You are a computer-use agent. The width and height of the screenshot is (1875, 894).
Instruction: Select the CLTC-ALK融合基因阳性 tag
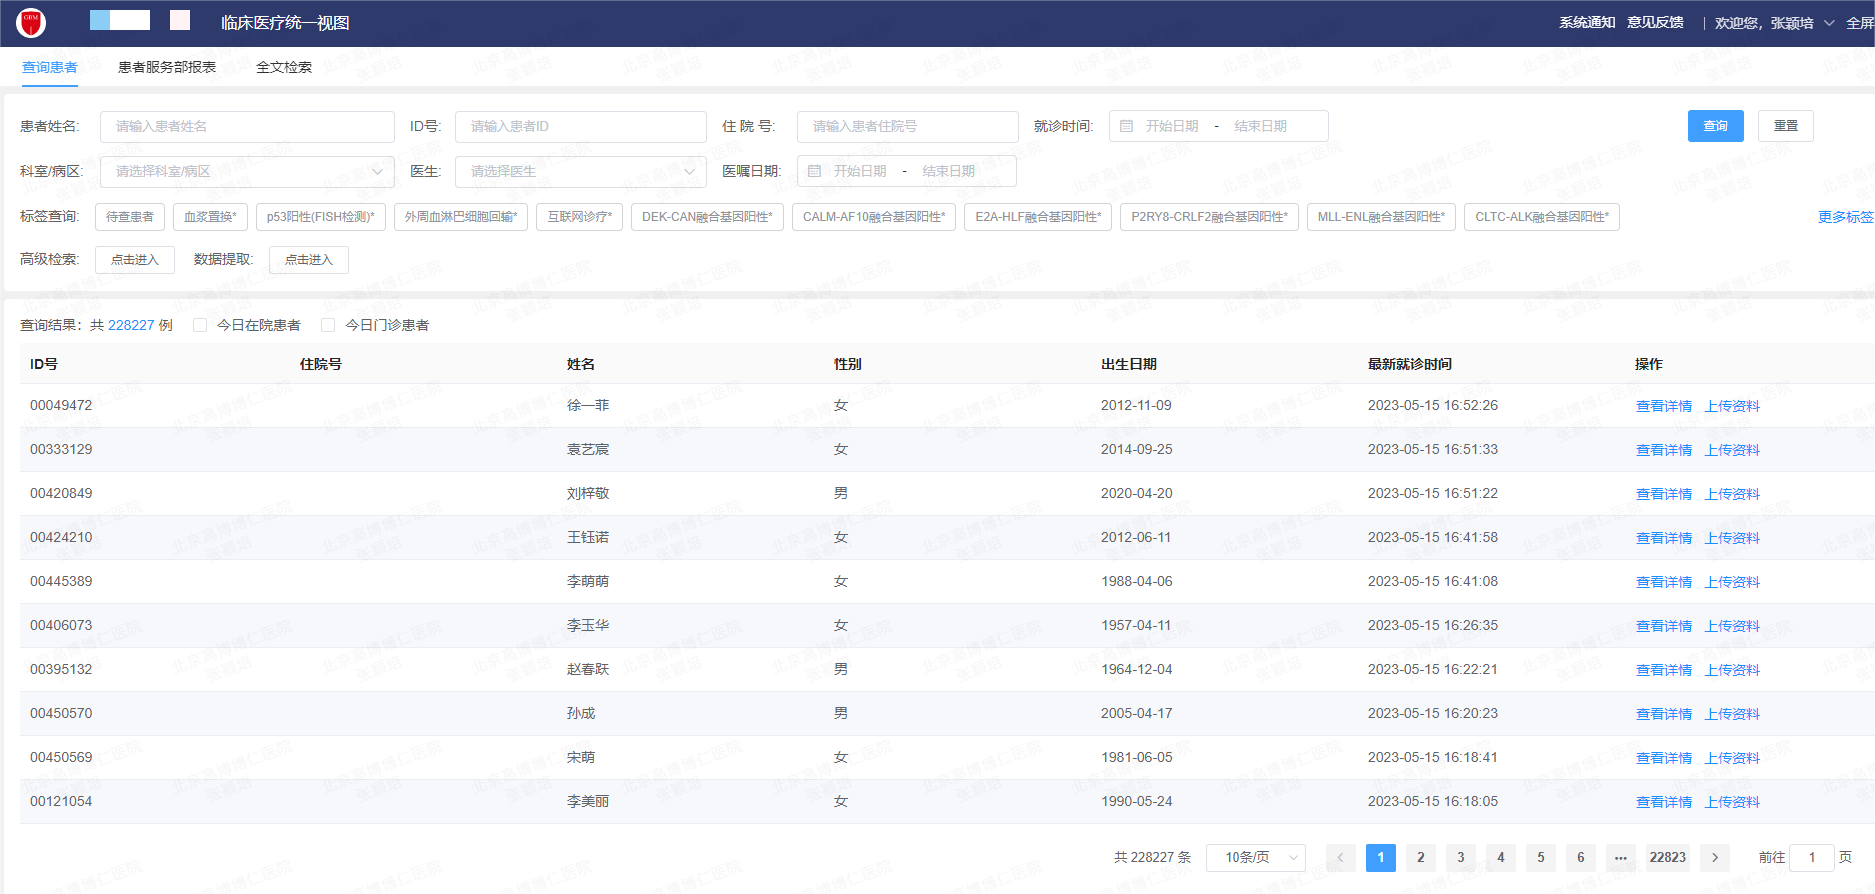(1542, 217)
